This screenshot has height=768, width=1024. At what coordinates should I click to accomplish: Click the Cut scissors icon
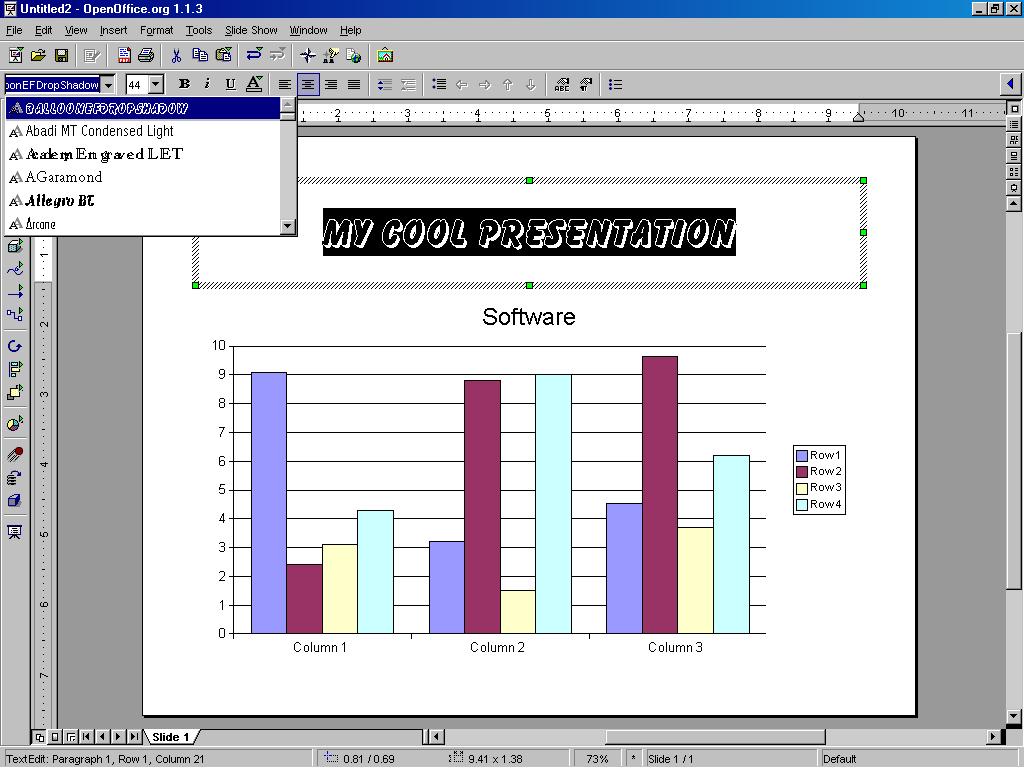pos(176,55)
